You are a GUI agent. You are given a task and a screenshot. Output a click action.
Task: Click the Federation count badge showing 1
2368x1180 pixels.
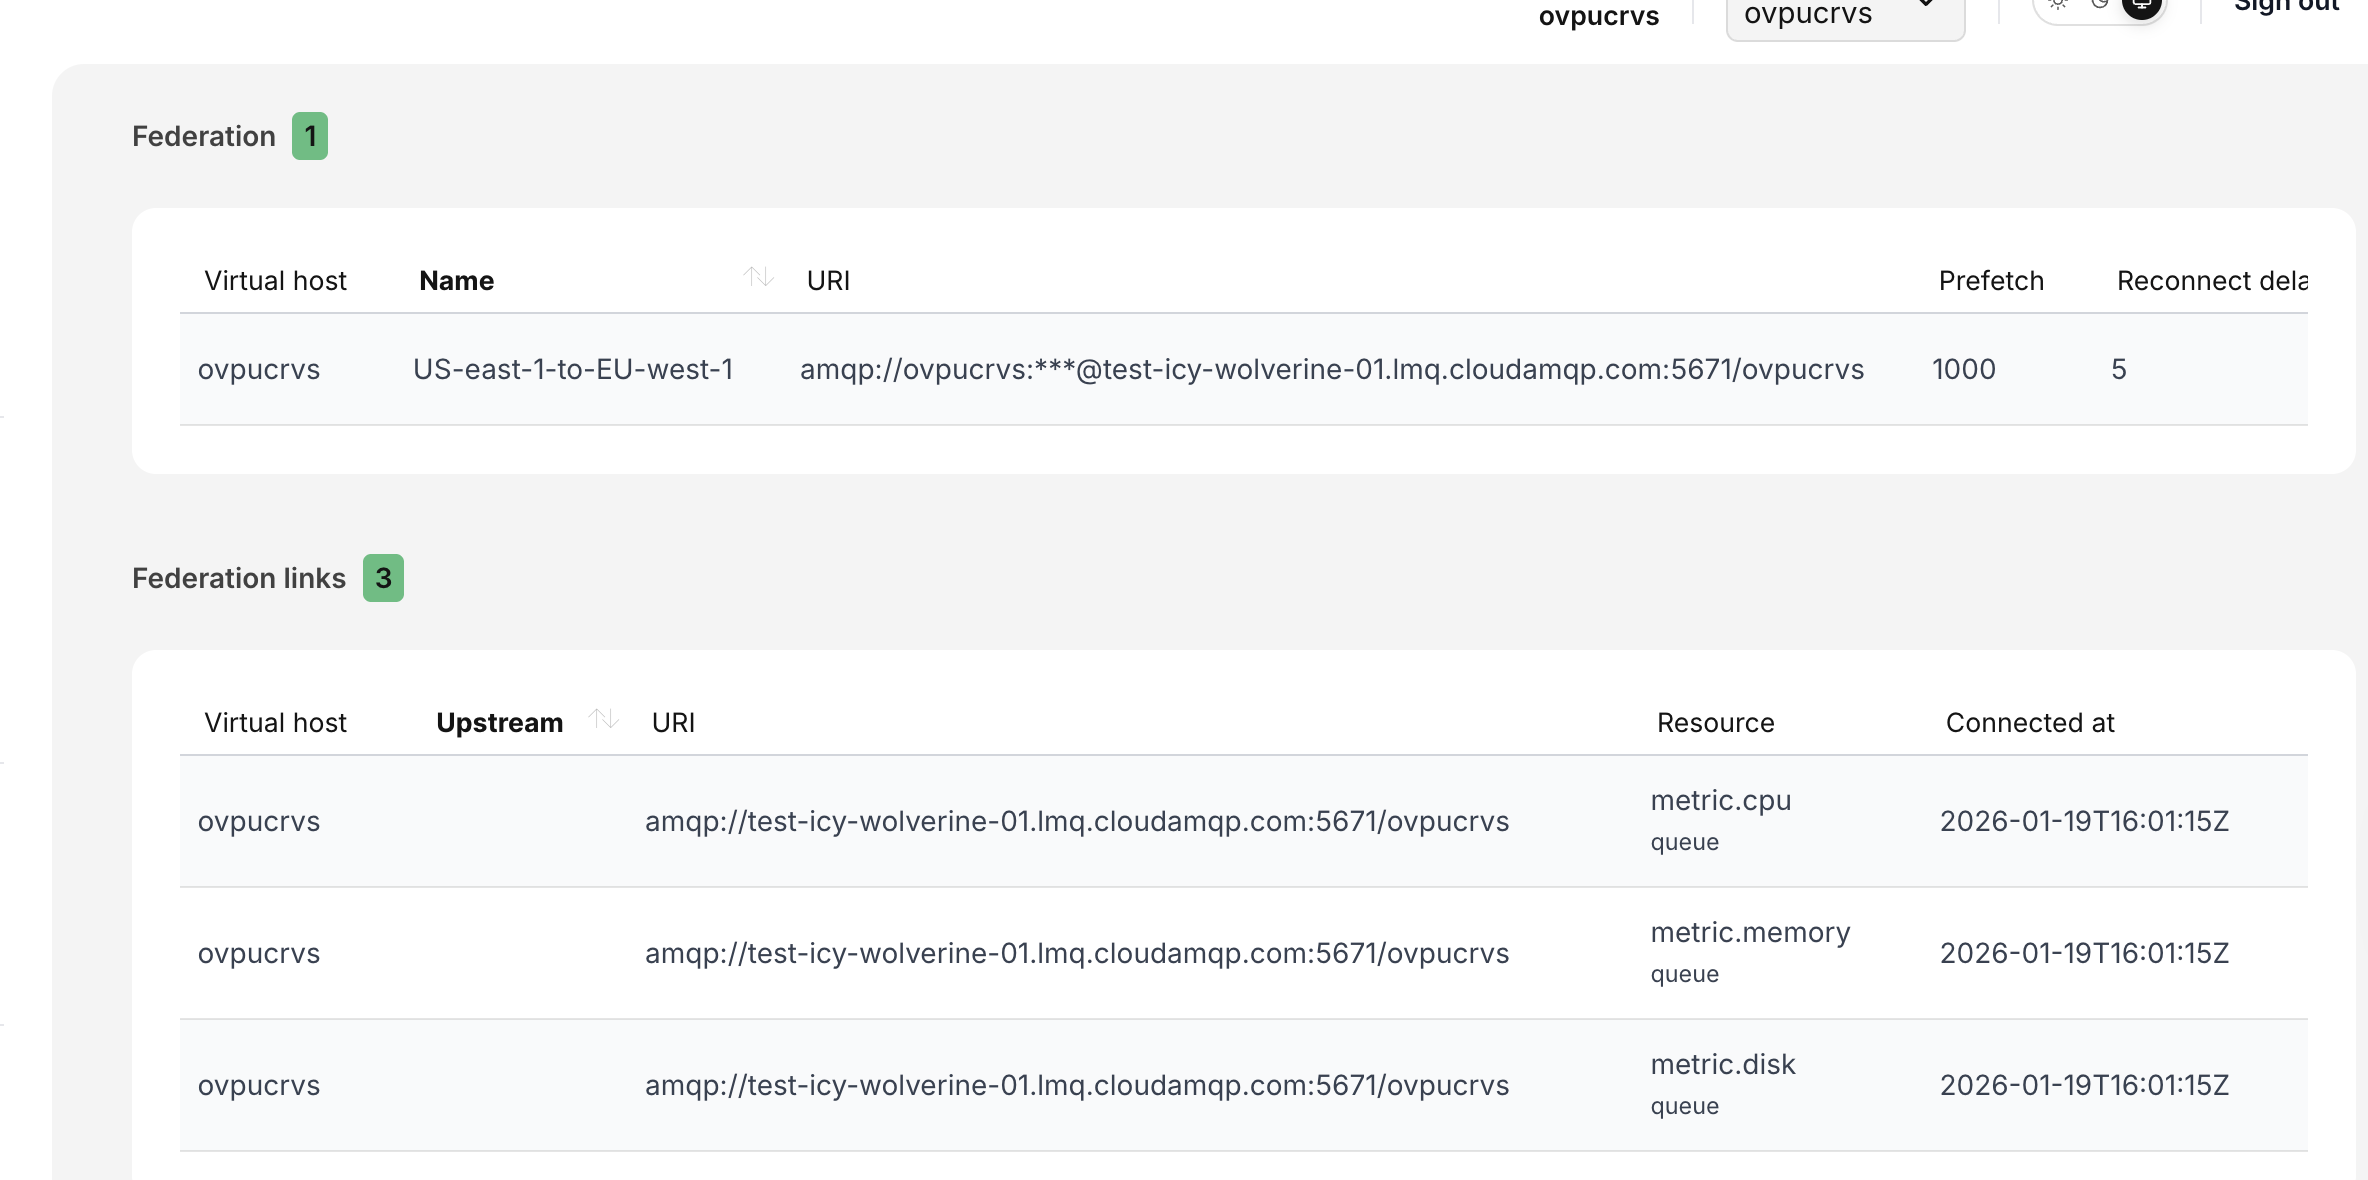(x=310, y=136)
